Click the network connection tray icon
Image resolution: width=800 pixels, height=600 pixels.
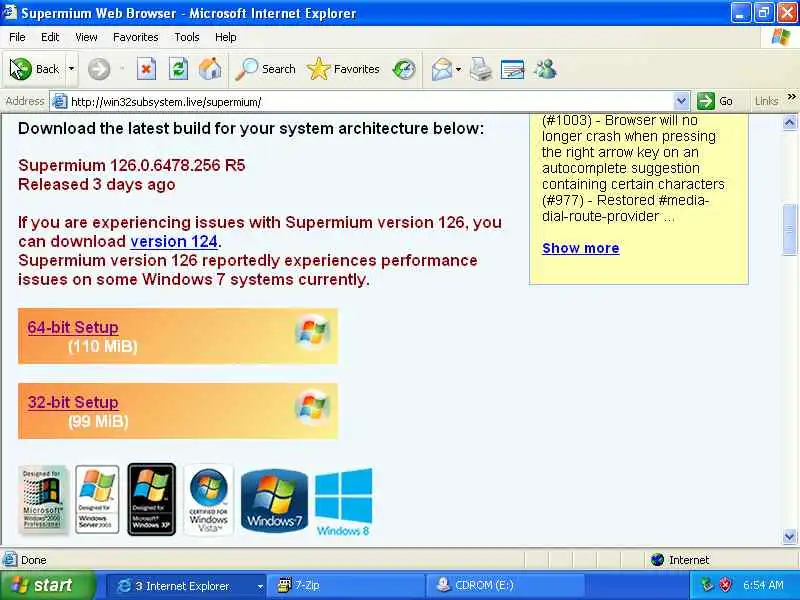pyautogui.click(x=707, y=585)
